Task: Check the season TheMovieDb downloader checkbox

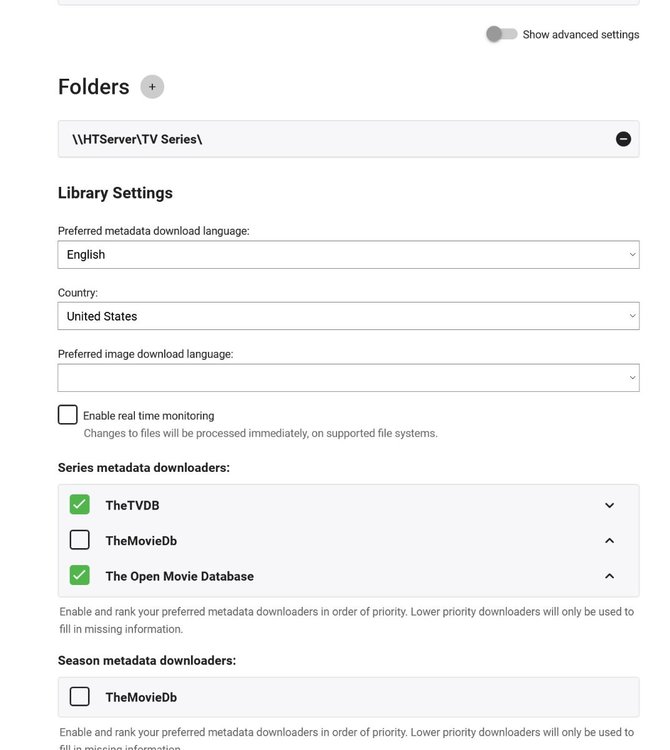Action: [x=80, y=696]
